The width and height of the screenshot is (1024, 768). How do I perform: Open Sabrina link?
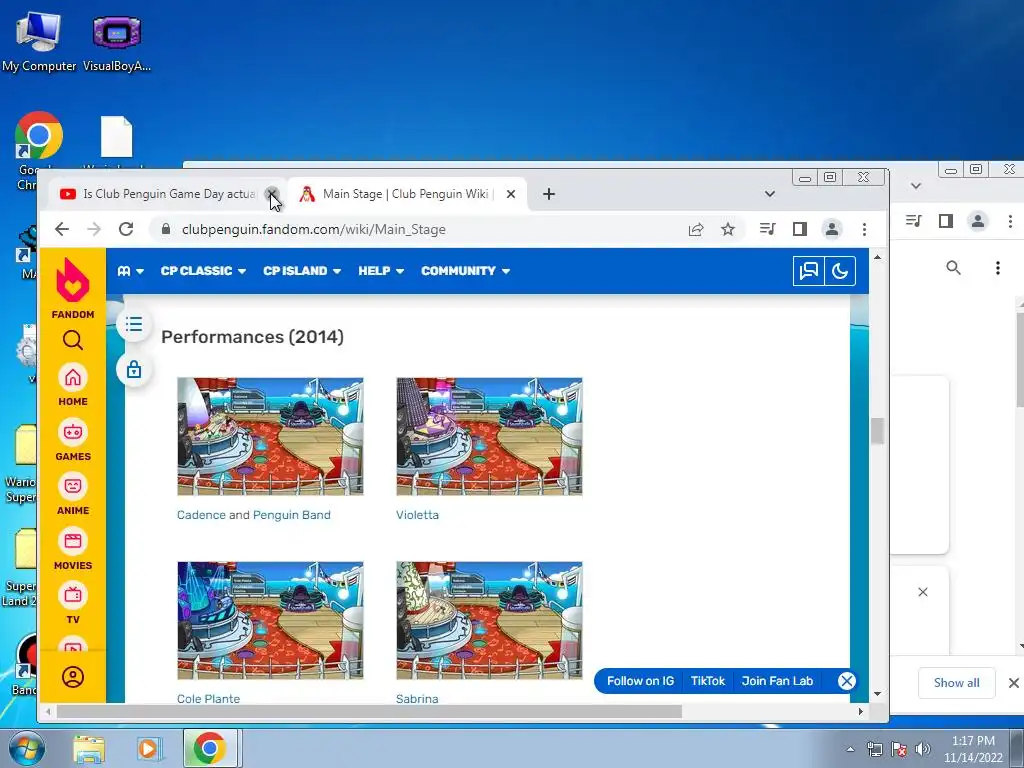417,699
